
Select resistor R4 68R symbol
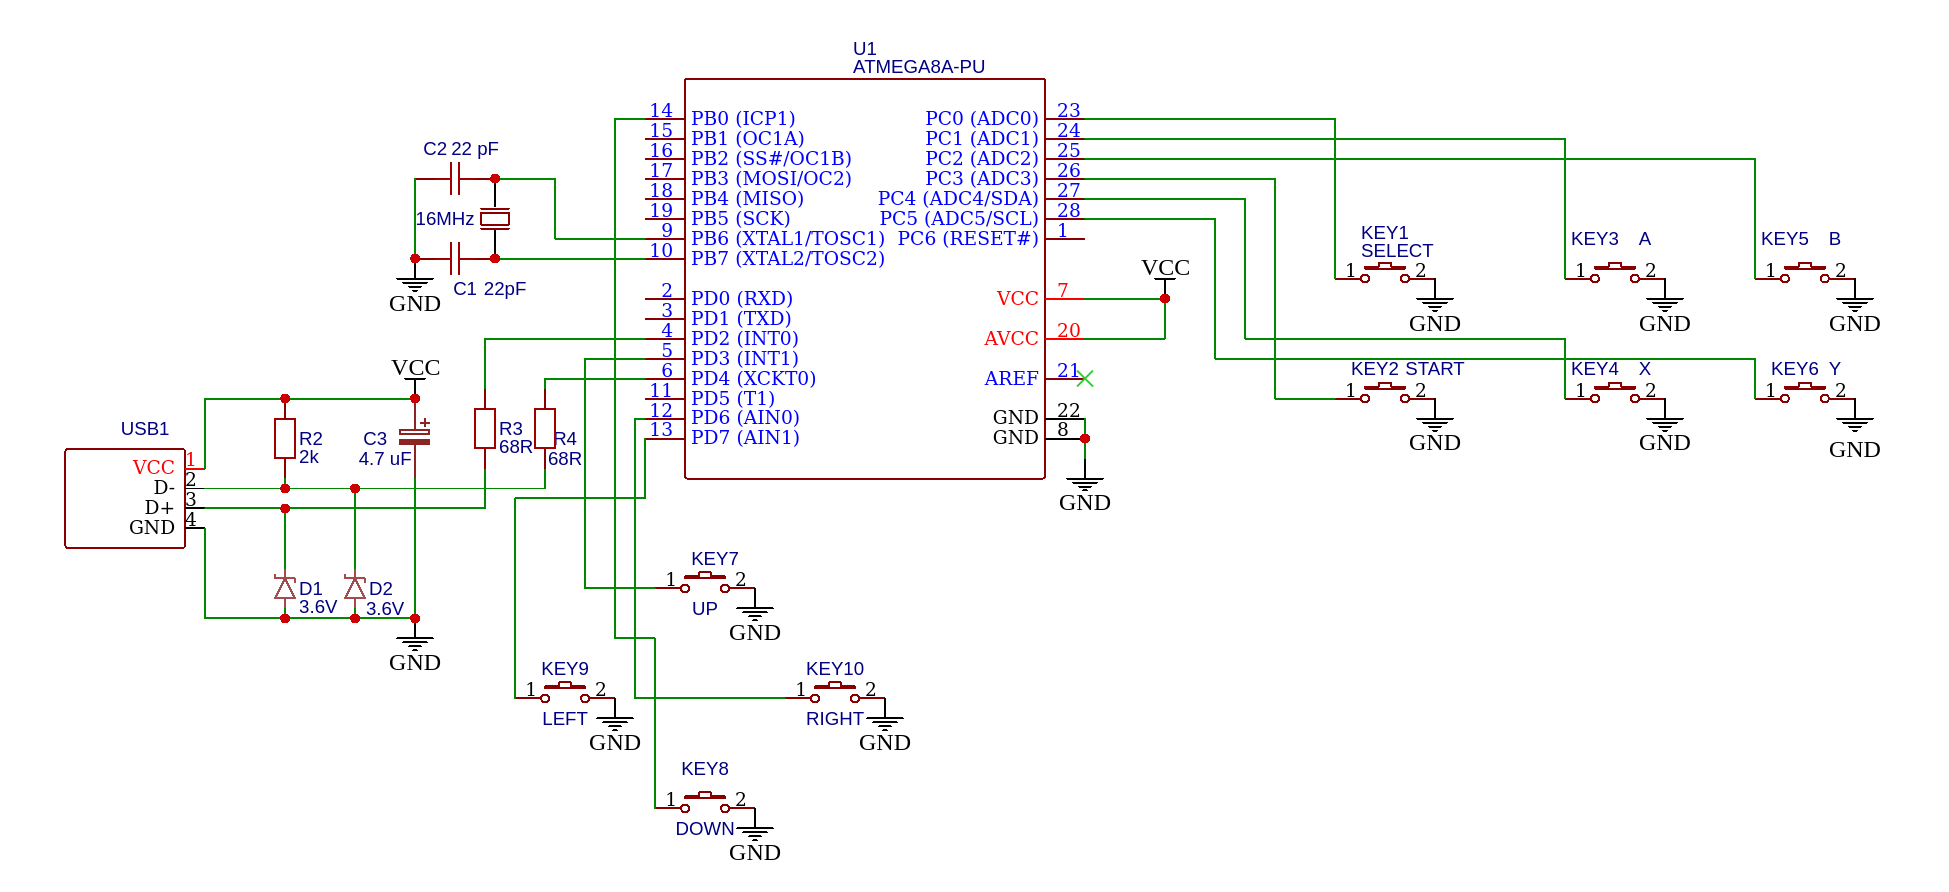click(545, 428)
